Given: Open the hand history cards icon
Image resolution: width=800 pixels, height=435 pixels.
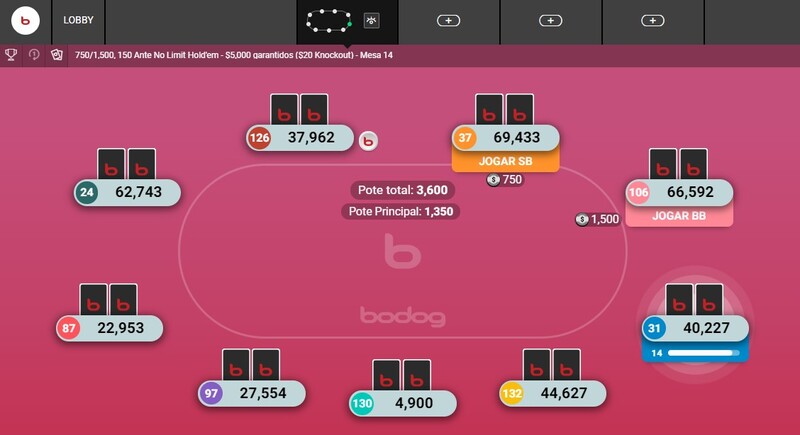Looking at the screenshot, I should click(x=57, y=55).
